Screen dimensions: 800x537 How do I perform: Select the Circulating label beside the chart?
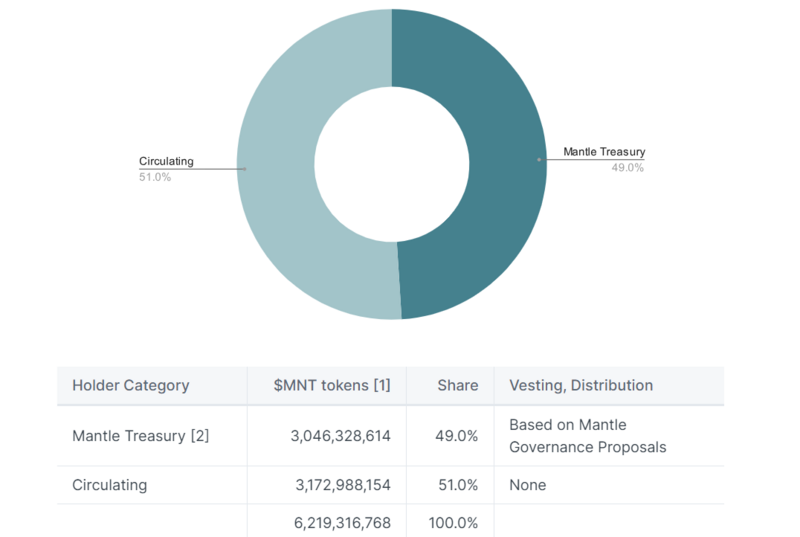[166, 161]
